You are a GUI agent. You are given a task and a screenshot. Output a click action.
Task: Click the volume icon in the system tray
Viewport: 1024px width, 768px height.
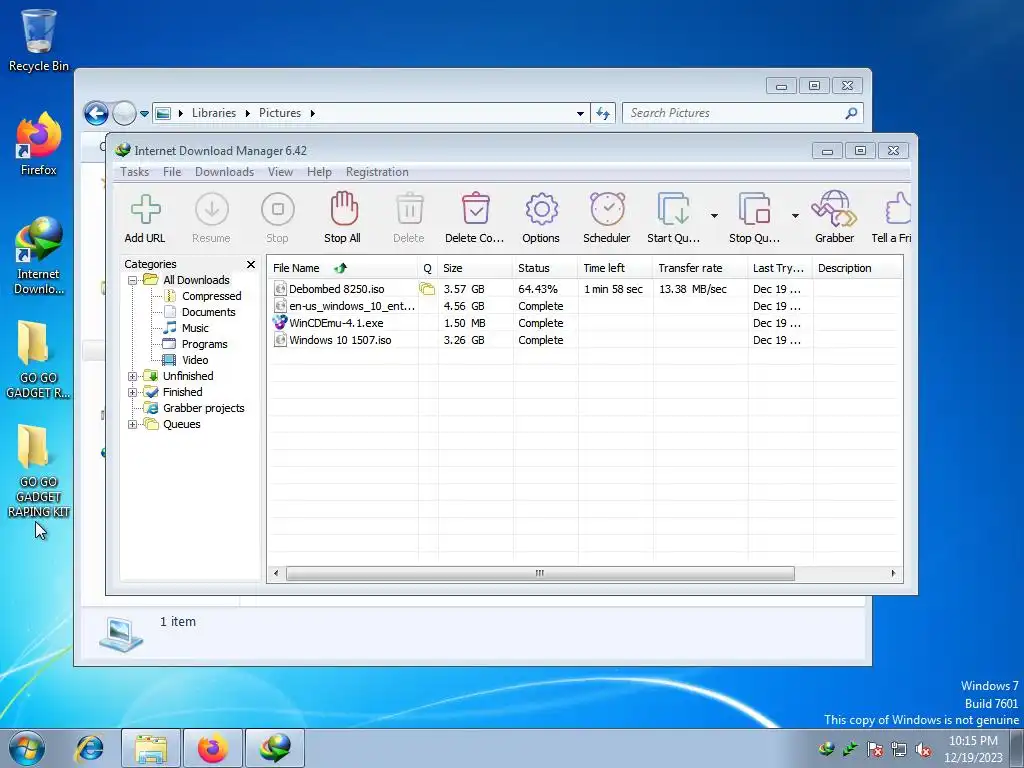pos(923,750)
